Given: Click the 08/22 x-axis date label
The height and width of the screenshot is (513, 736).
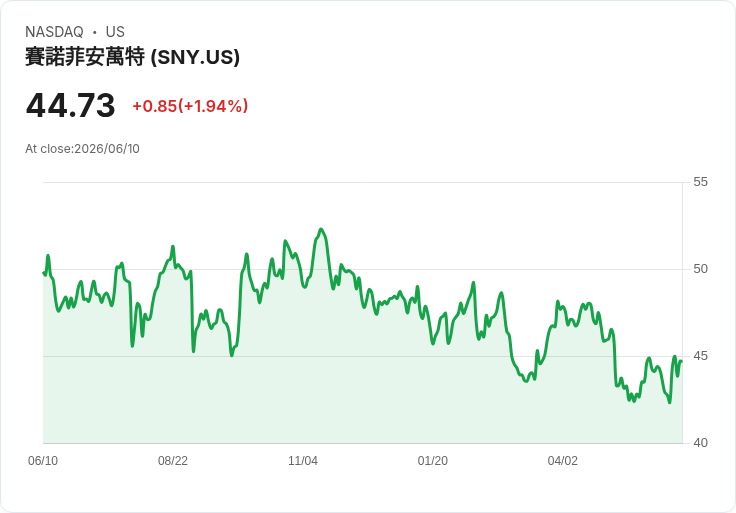Looking at the screenshot, I should coord(173,461).
